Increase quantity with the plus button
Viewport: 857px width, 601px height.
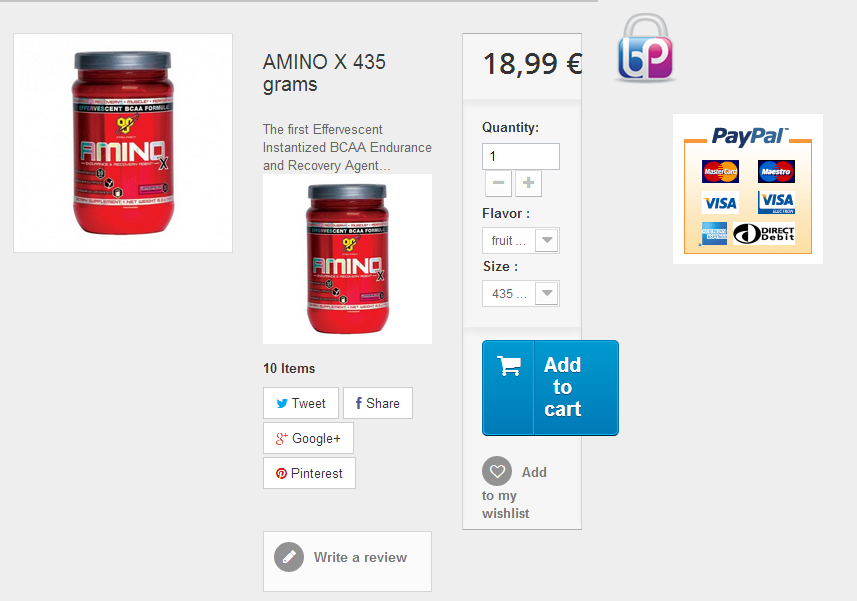click(x=528, y=183)
